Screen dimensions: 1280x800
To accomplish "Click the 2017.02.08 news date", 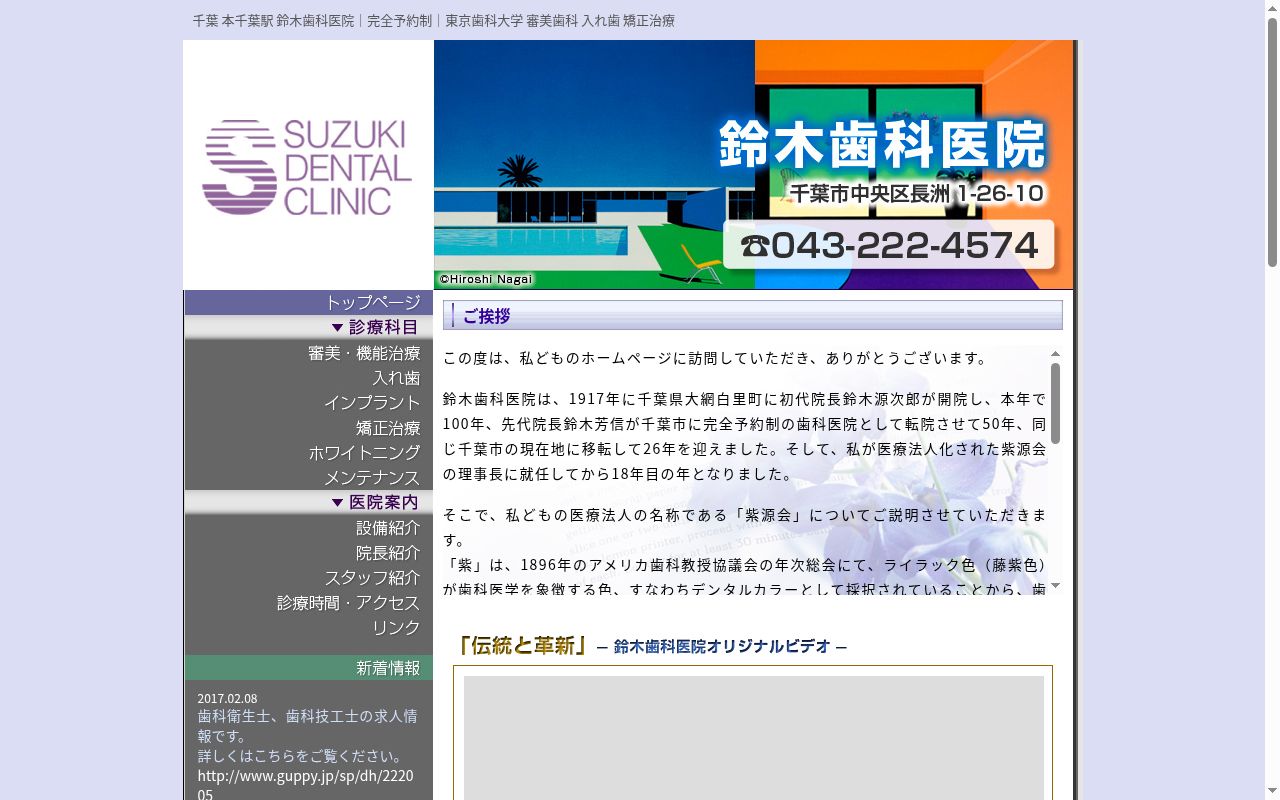I will [227, 699].
